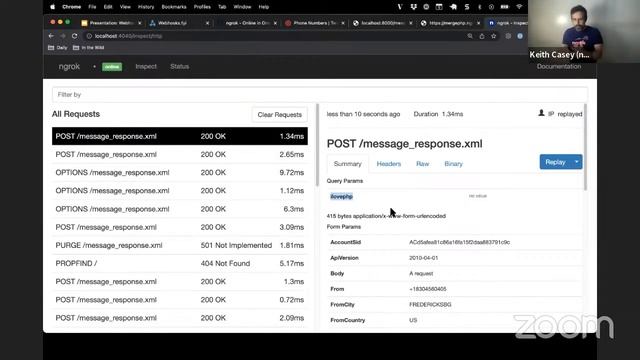
Task: Select the POST request taking 1.34ms
Action: click(180, 136)
